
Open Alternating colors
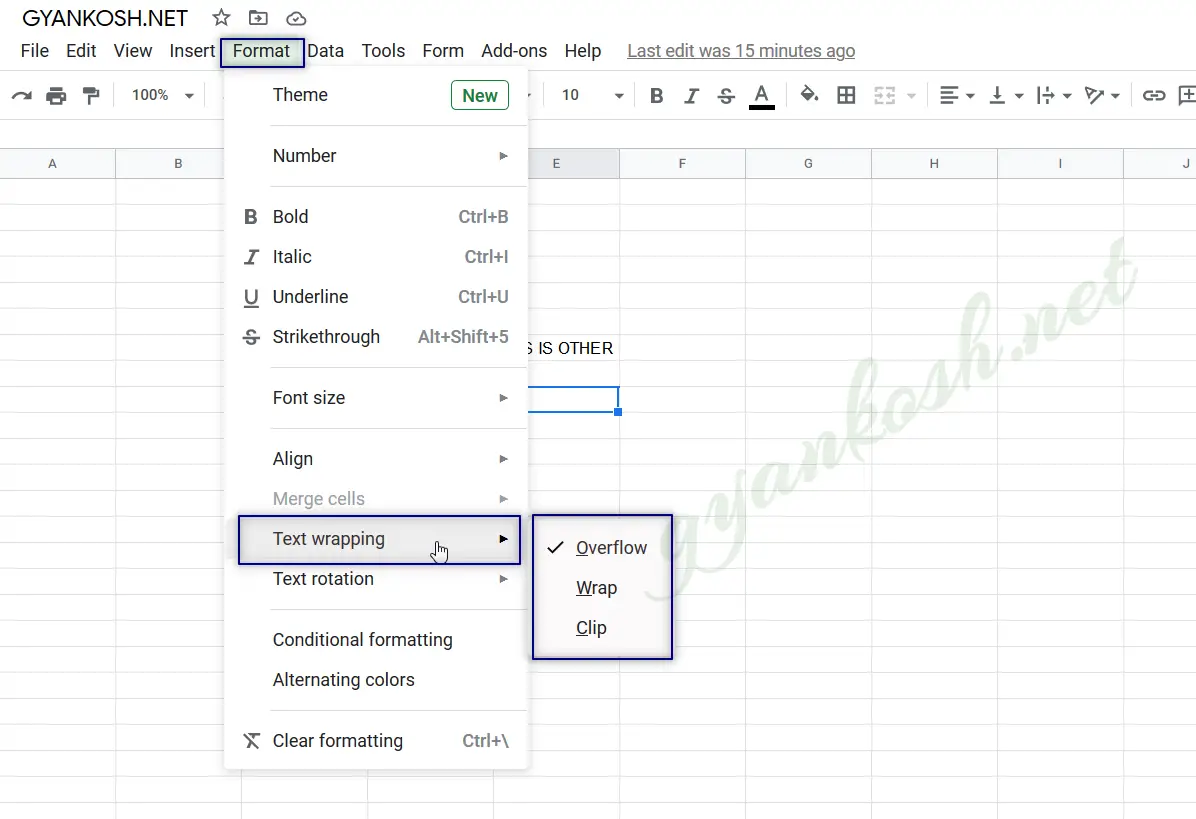tap(375, 680)
